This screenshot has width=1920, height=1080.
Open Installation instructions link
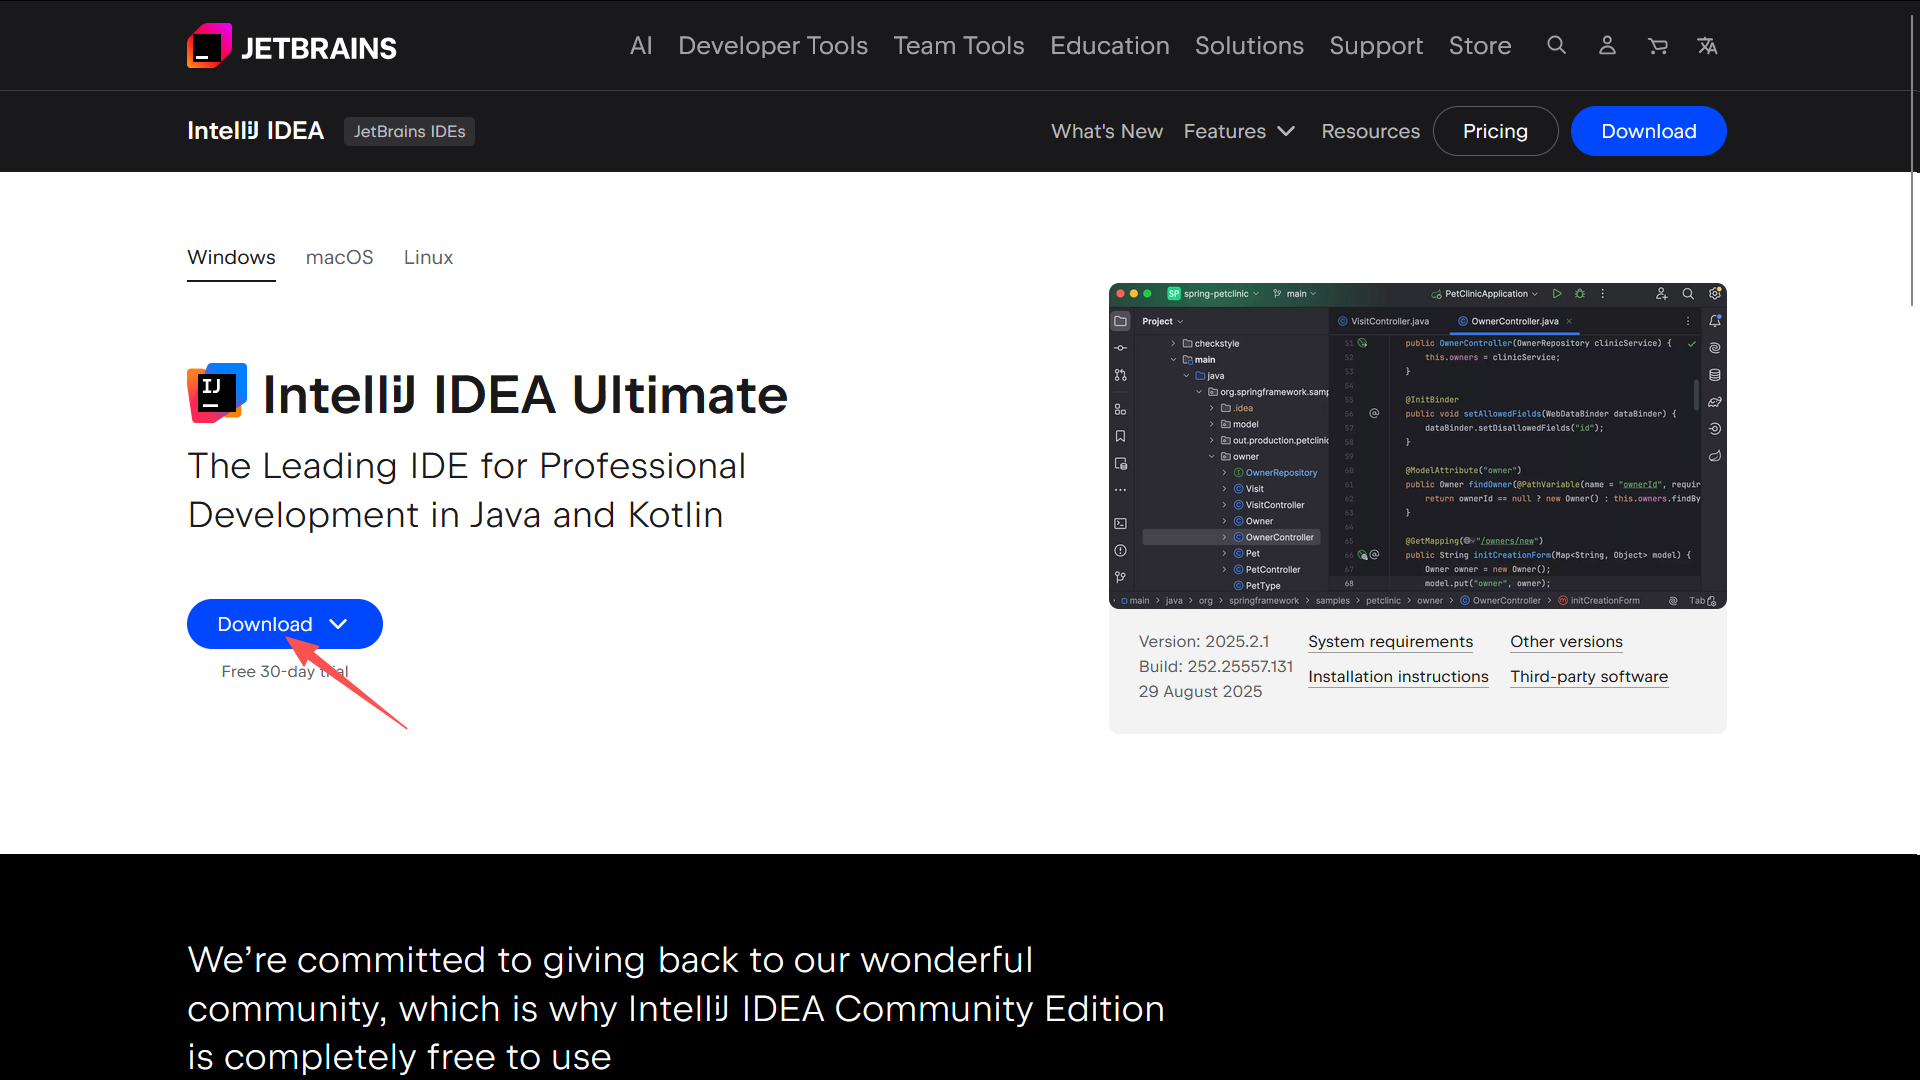(1398, 677)
